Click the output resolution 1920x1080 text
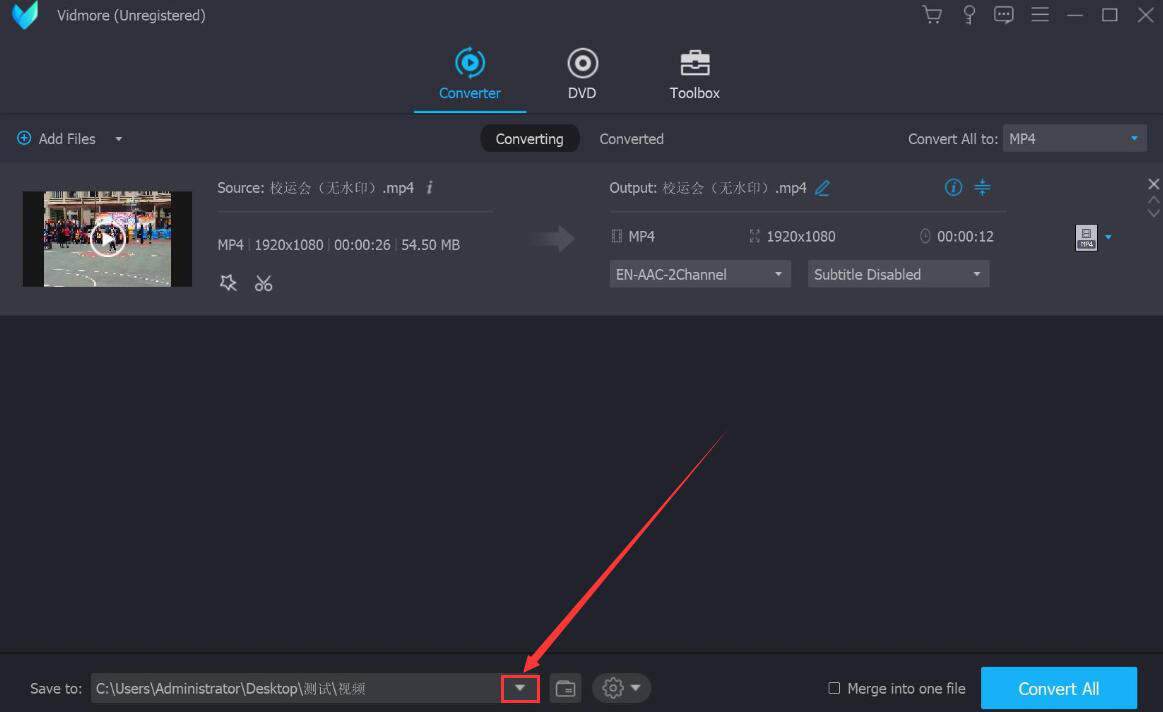Image resolution: width=1163 pixels, height=712 pixels. 800,237
